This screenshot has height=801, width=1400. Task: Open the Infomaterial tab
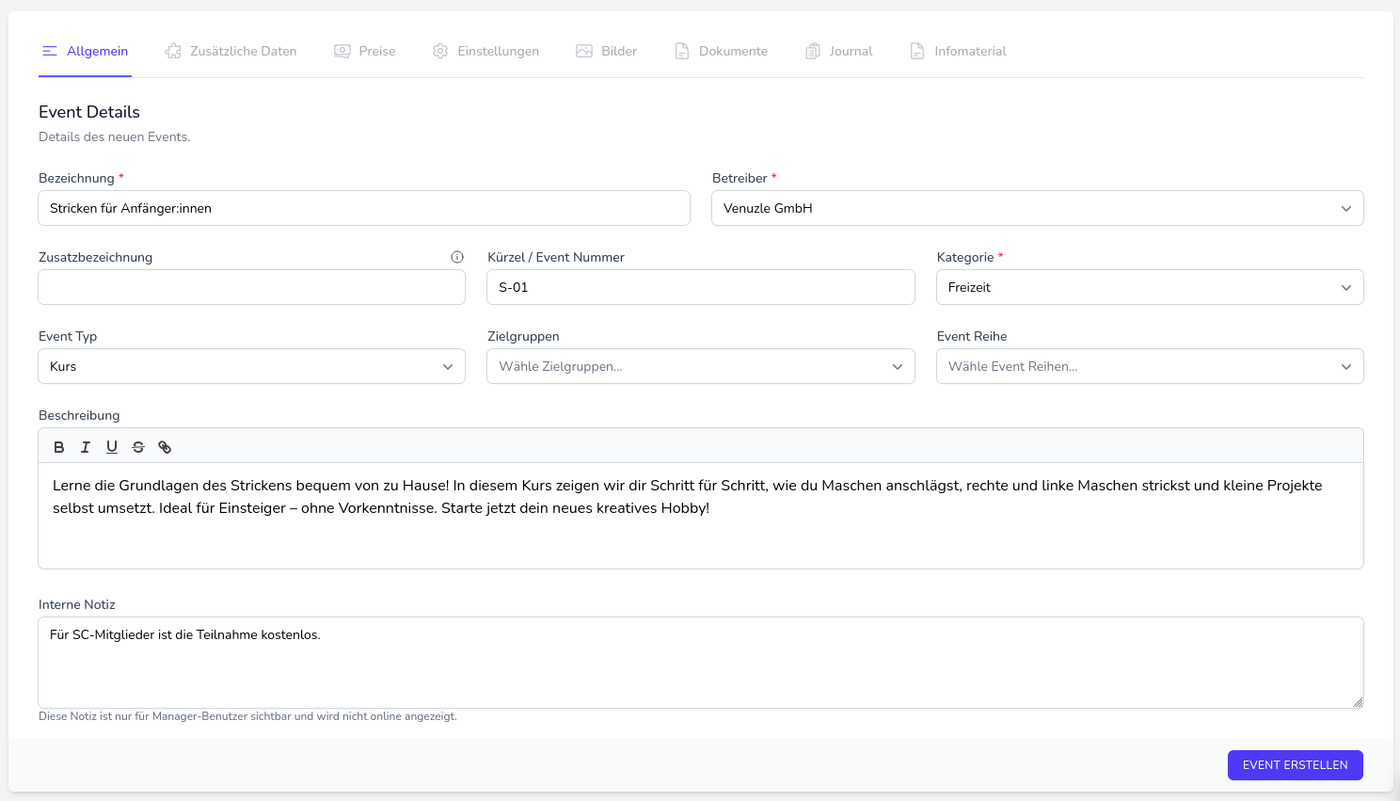coord(958,51)
